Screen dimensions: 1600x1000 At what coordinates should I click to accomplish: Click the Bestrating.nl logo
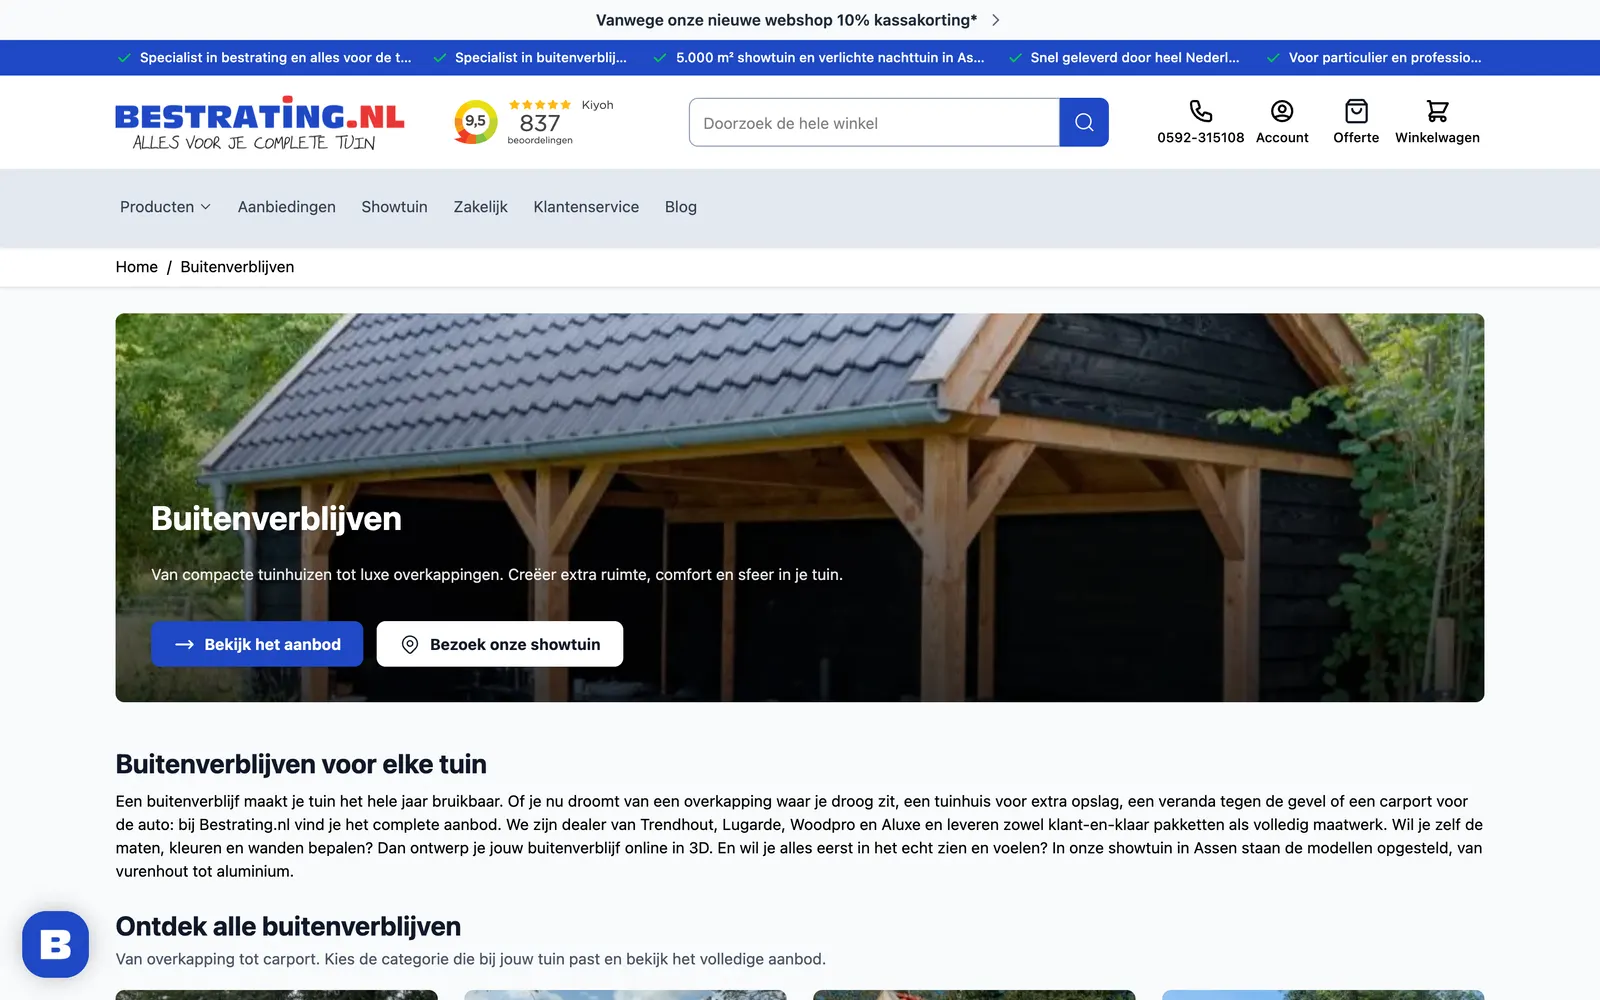(260, 124)
